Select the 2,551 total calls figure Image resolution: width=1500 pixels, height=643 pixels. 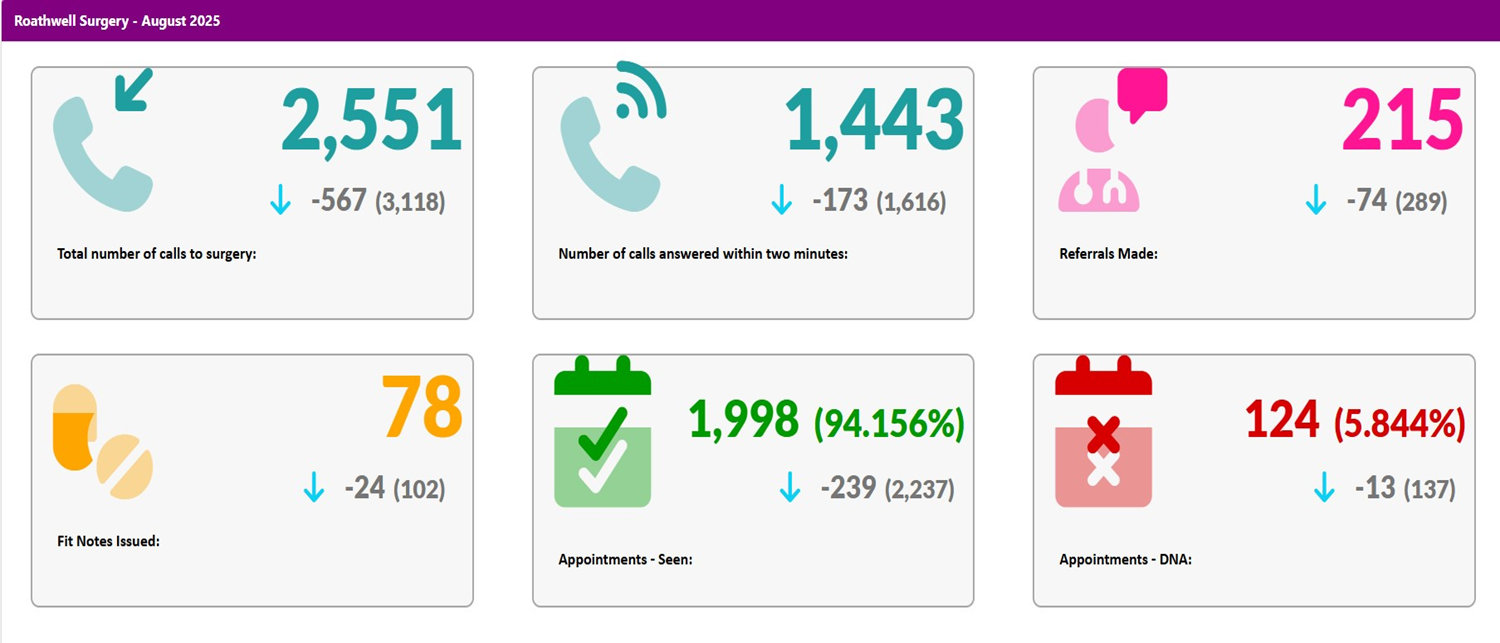pyautogui.click(x=371, y=121)
